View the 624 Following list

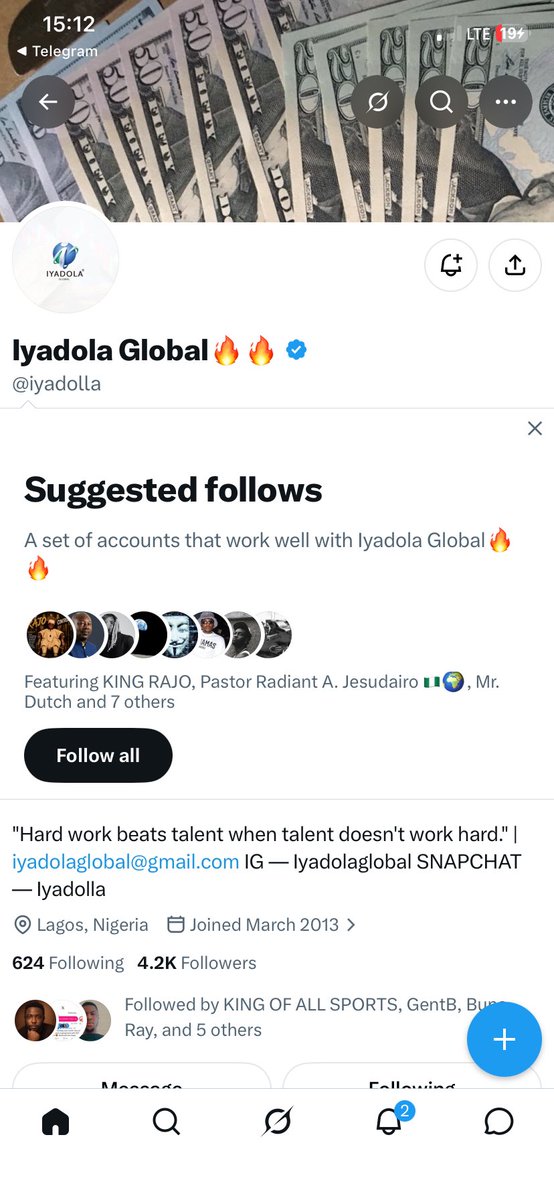click(x=68, y=963)
